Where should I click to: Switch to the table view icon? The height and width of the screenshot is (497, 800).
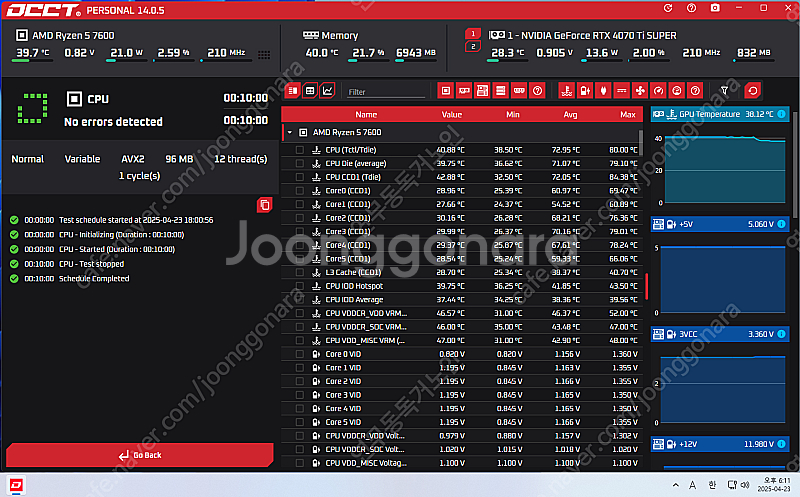coord(310,91)
